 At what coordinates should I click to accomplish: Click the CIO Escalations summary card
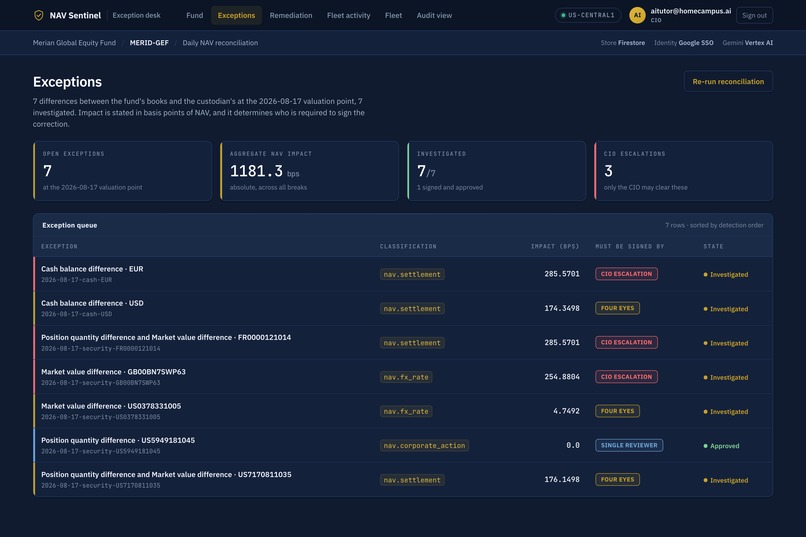684,171
